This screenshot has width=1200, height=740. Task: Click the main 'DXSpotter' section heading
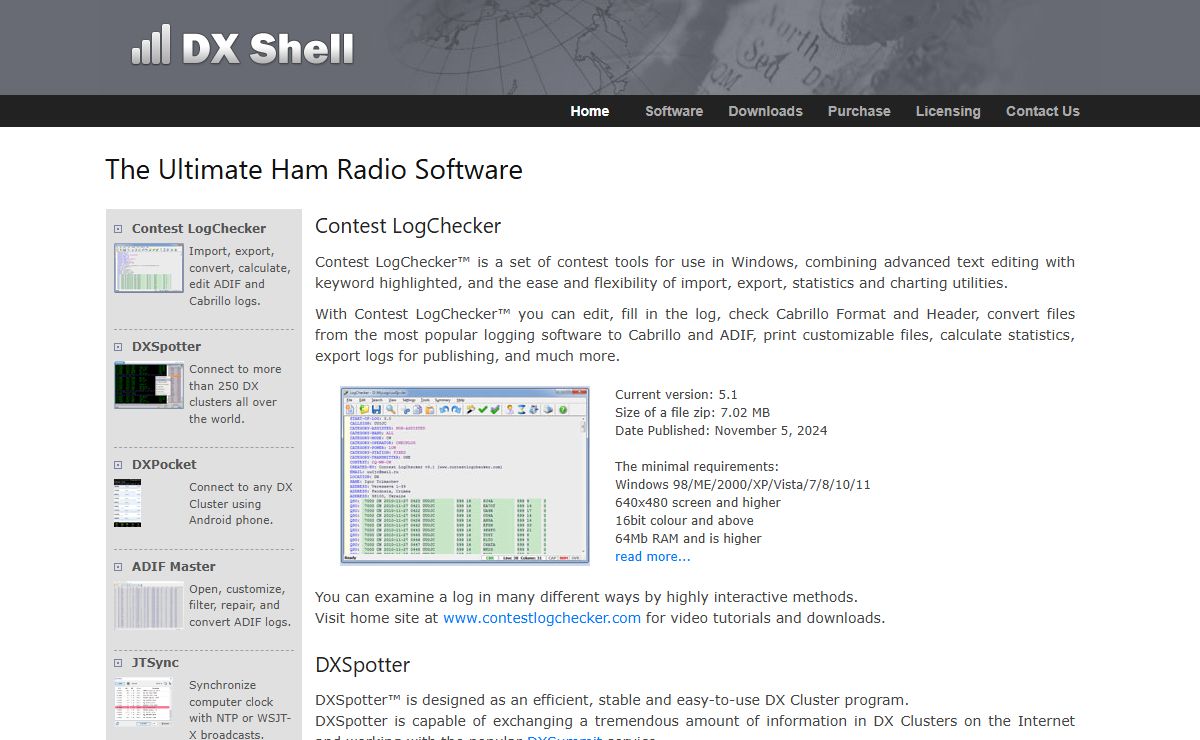363,665
